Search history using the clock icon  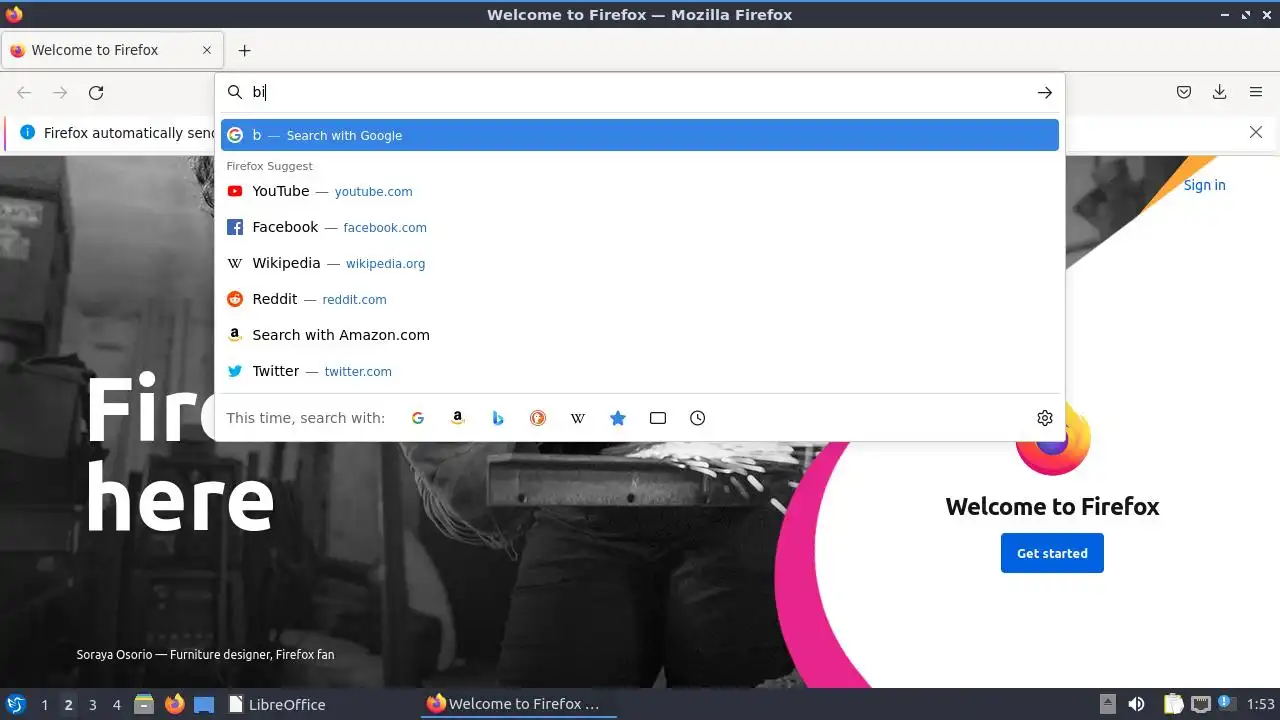pos(698,418)
